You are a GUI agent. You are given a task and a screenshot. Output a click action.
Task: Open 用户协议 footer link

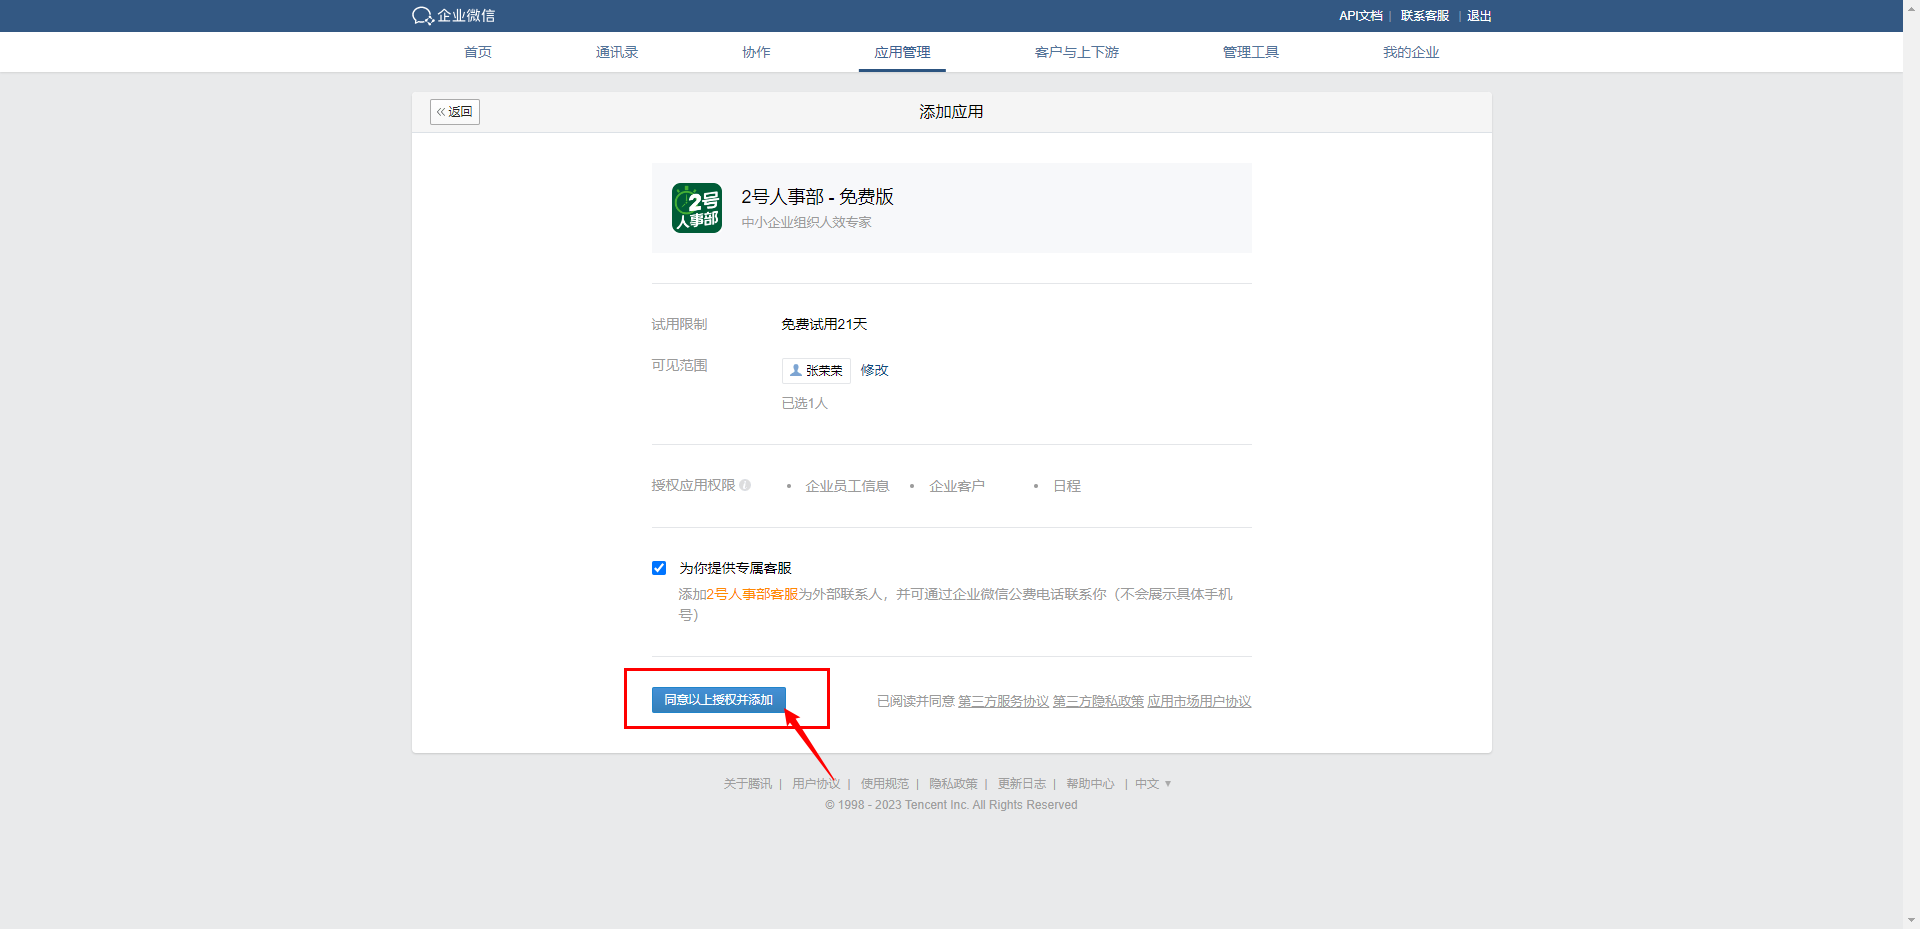click(816, 784)
